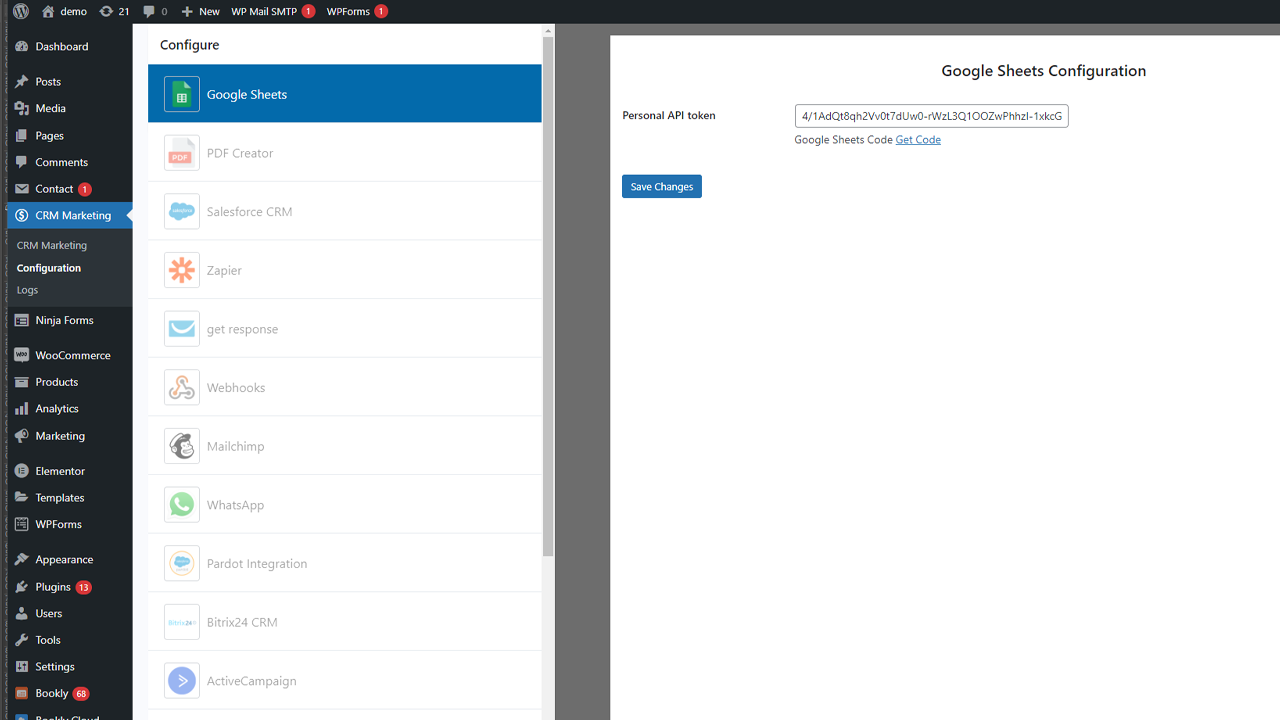
Task: Select the ActiveCampaign arrow icon
Action: tap(182, 681)
